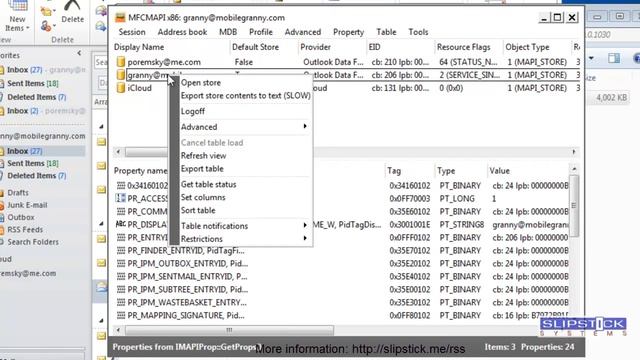Select the poremsky@me.com store row
This screenshot has width=640, height=360.
coord(347,62)
